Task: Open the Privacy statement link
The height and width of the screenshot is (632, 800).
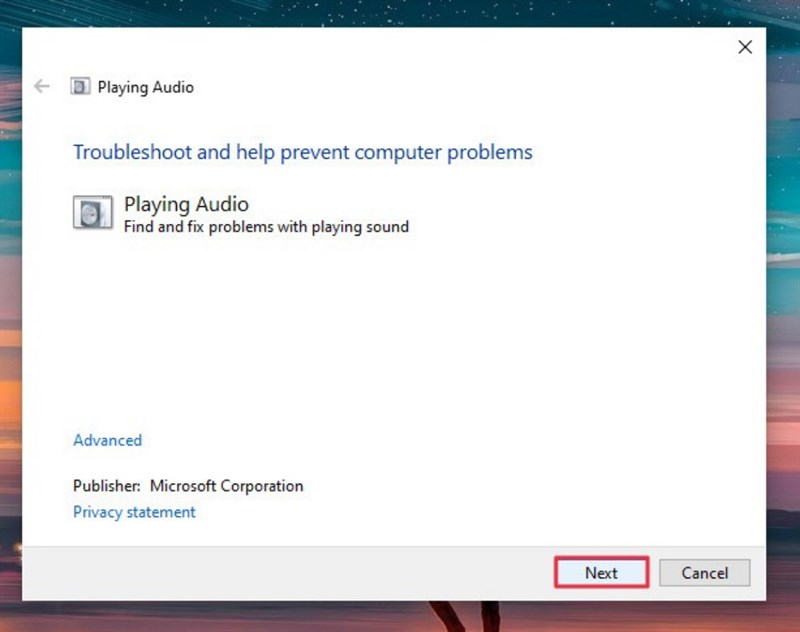Action: (134, 512)
